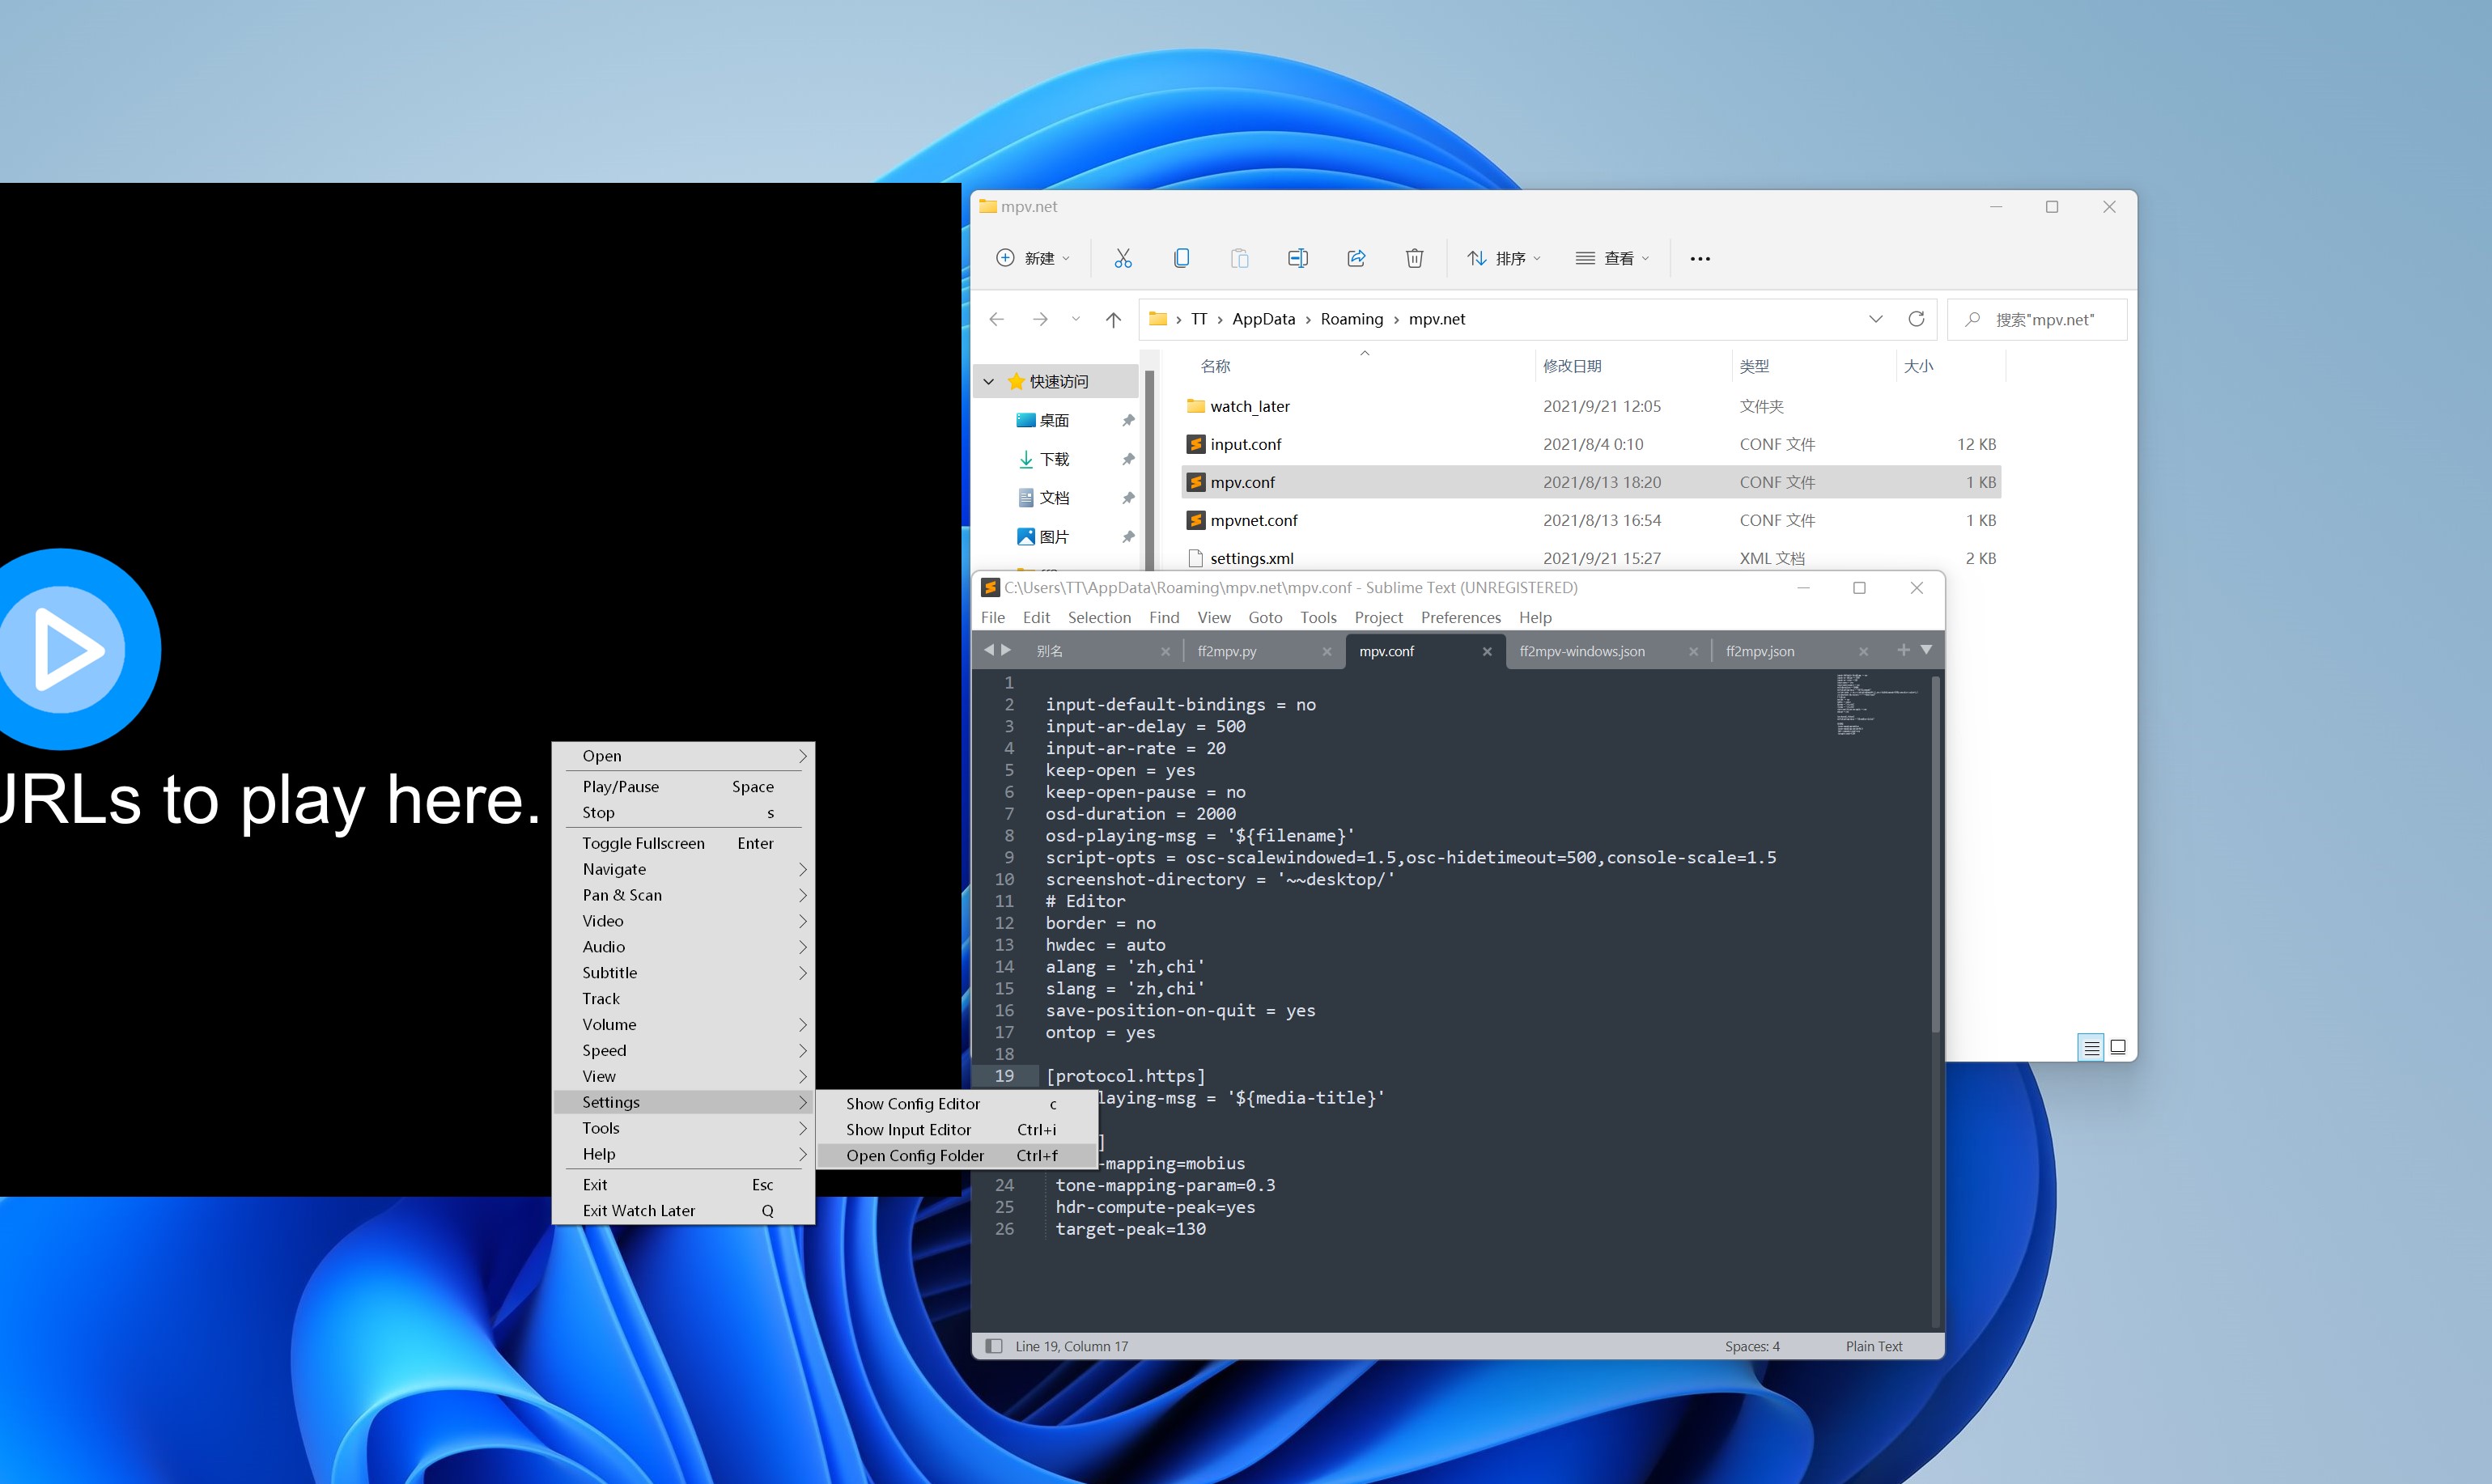Screen dimensions: 2492x1484
Task: Click the Copy icon in Explorer toolbar
Action: pyautogui.click(x=1181, y=258)
